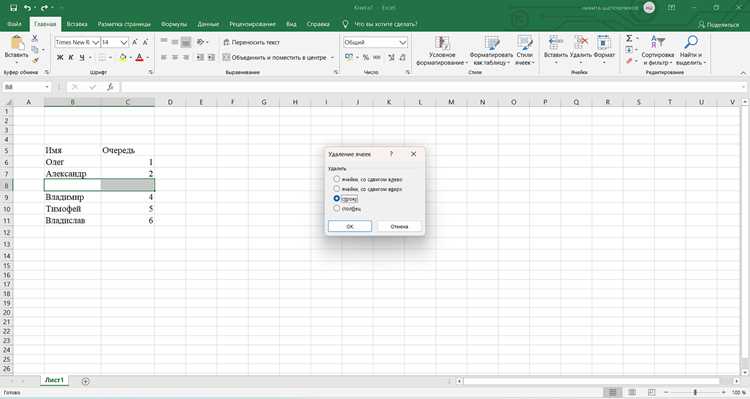Screen dimensions: 750x399
Task: Apply italic with the К button
Action: [x=71, y=57]
